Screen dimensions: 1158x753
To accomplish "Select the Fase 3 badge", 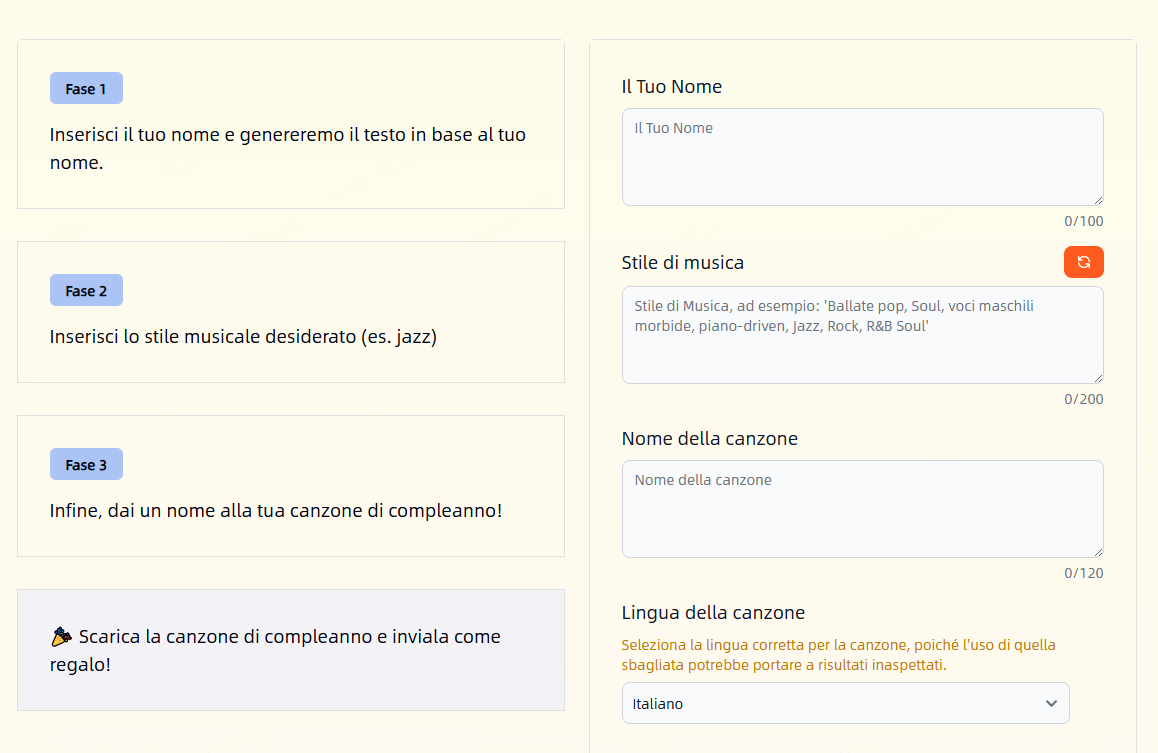I will 86,465.
